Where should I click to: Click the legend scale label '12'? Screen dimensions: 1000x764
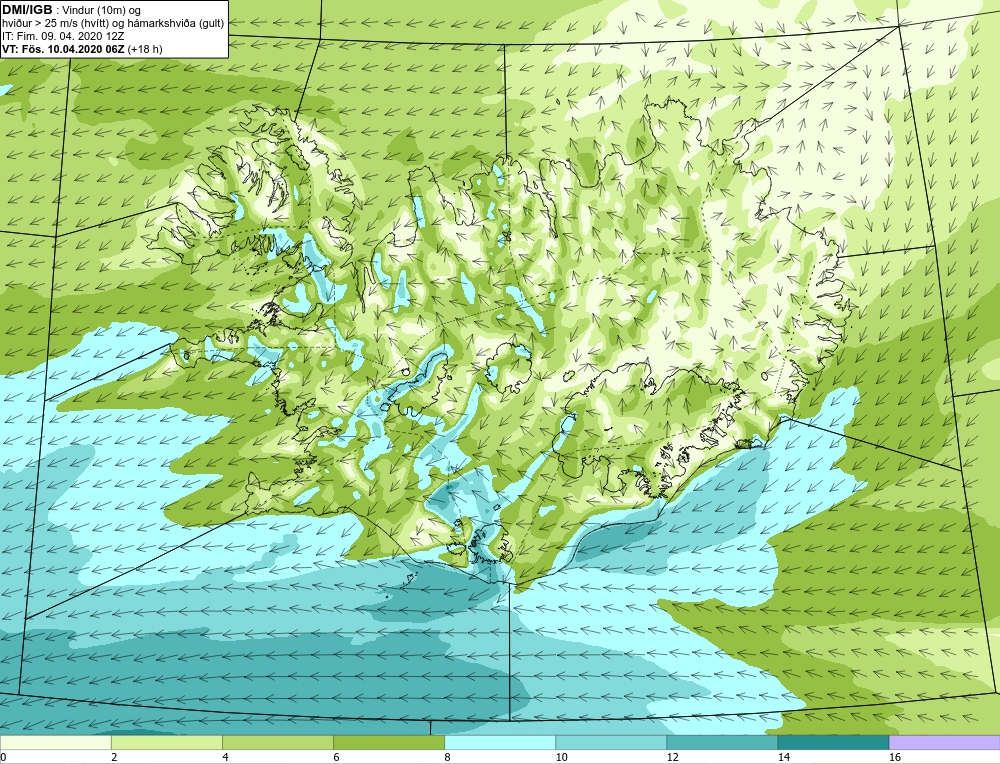pyautogui.click(x=672, y=757)
